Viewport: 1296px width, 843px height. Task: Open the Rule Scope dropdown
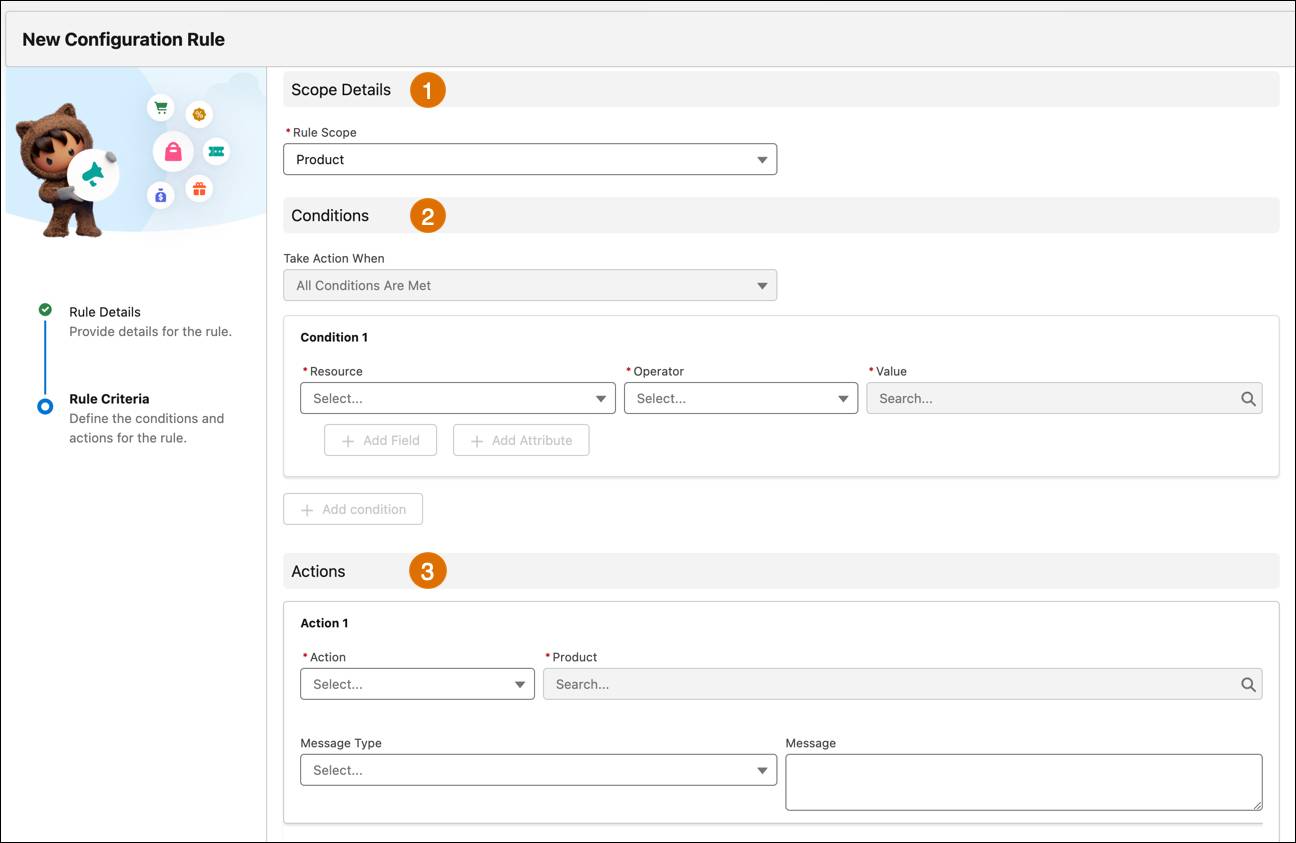point(530,159)
